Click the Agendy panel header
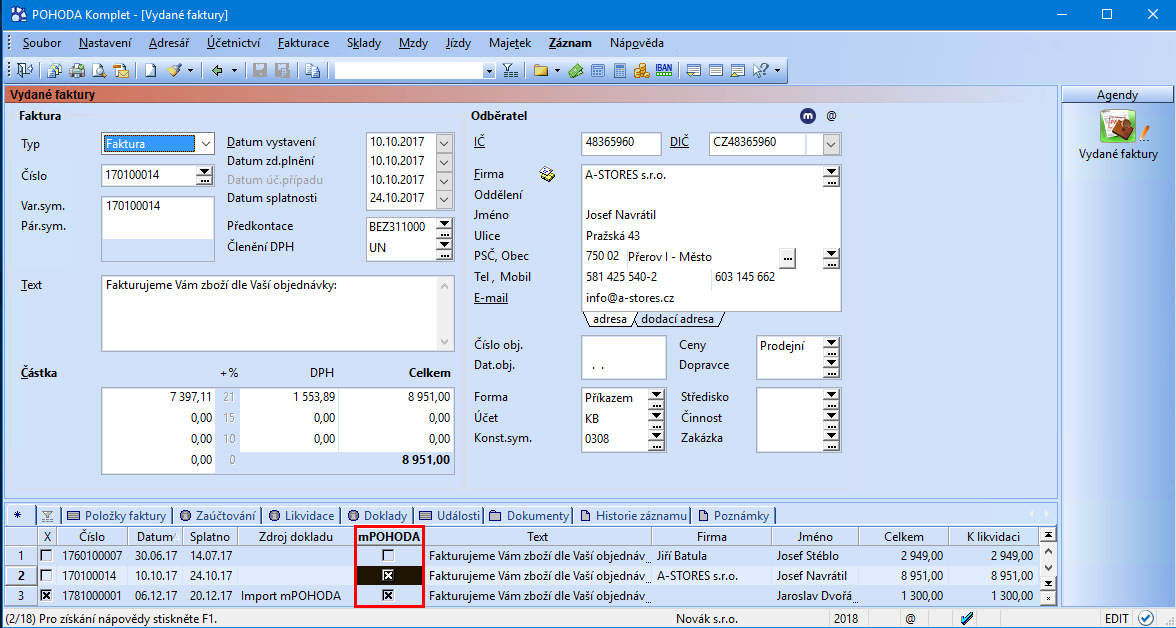The height and width of the screenshot is (628, 1176). (1117, 95)
